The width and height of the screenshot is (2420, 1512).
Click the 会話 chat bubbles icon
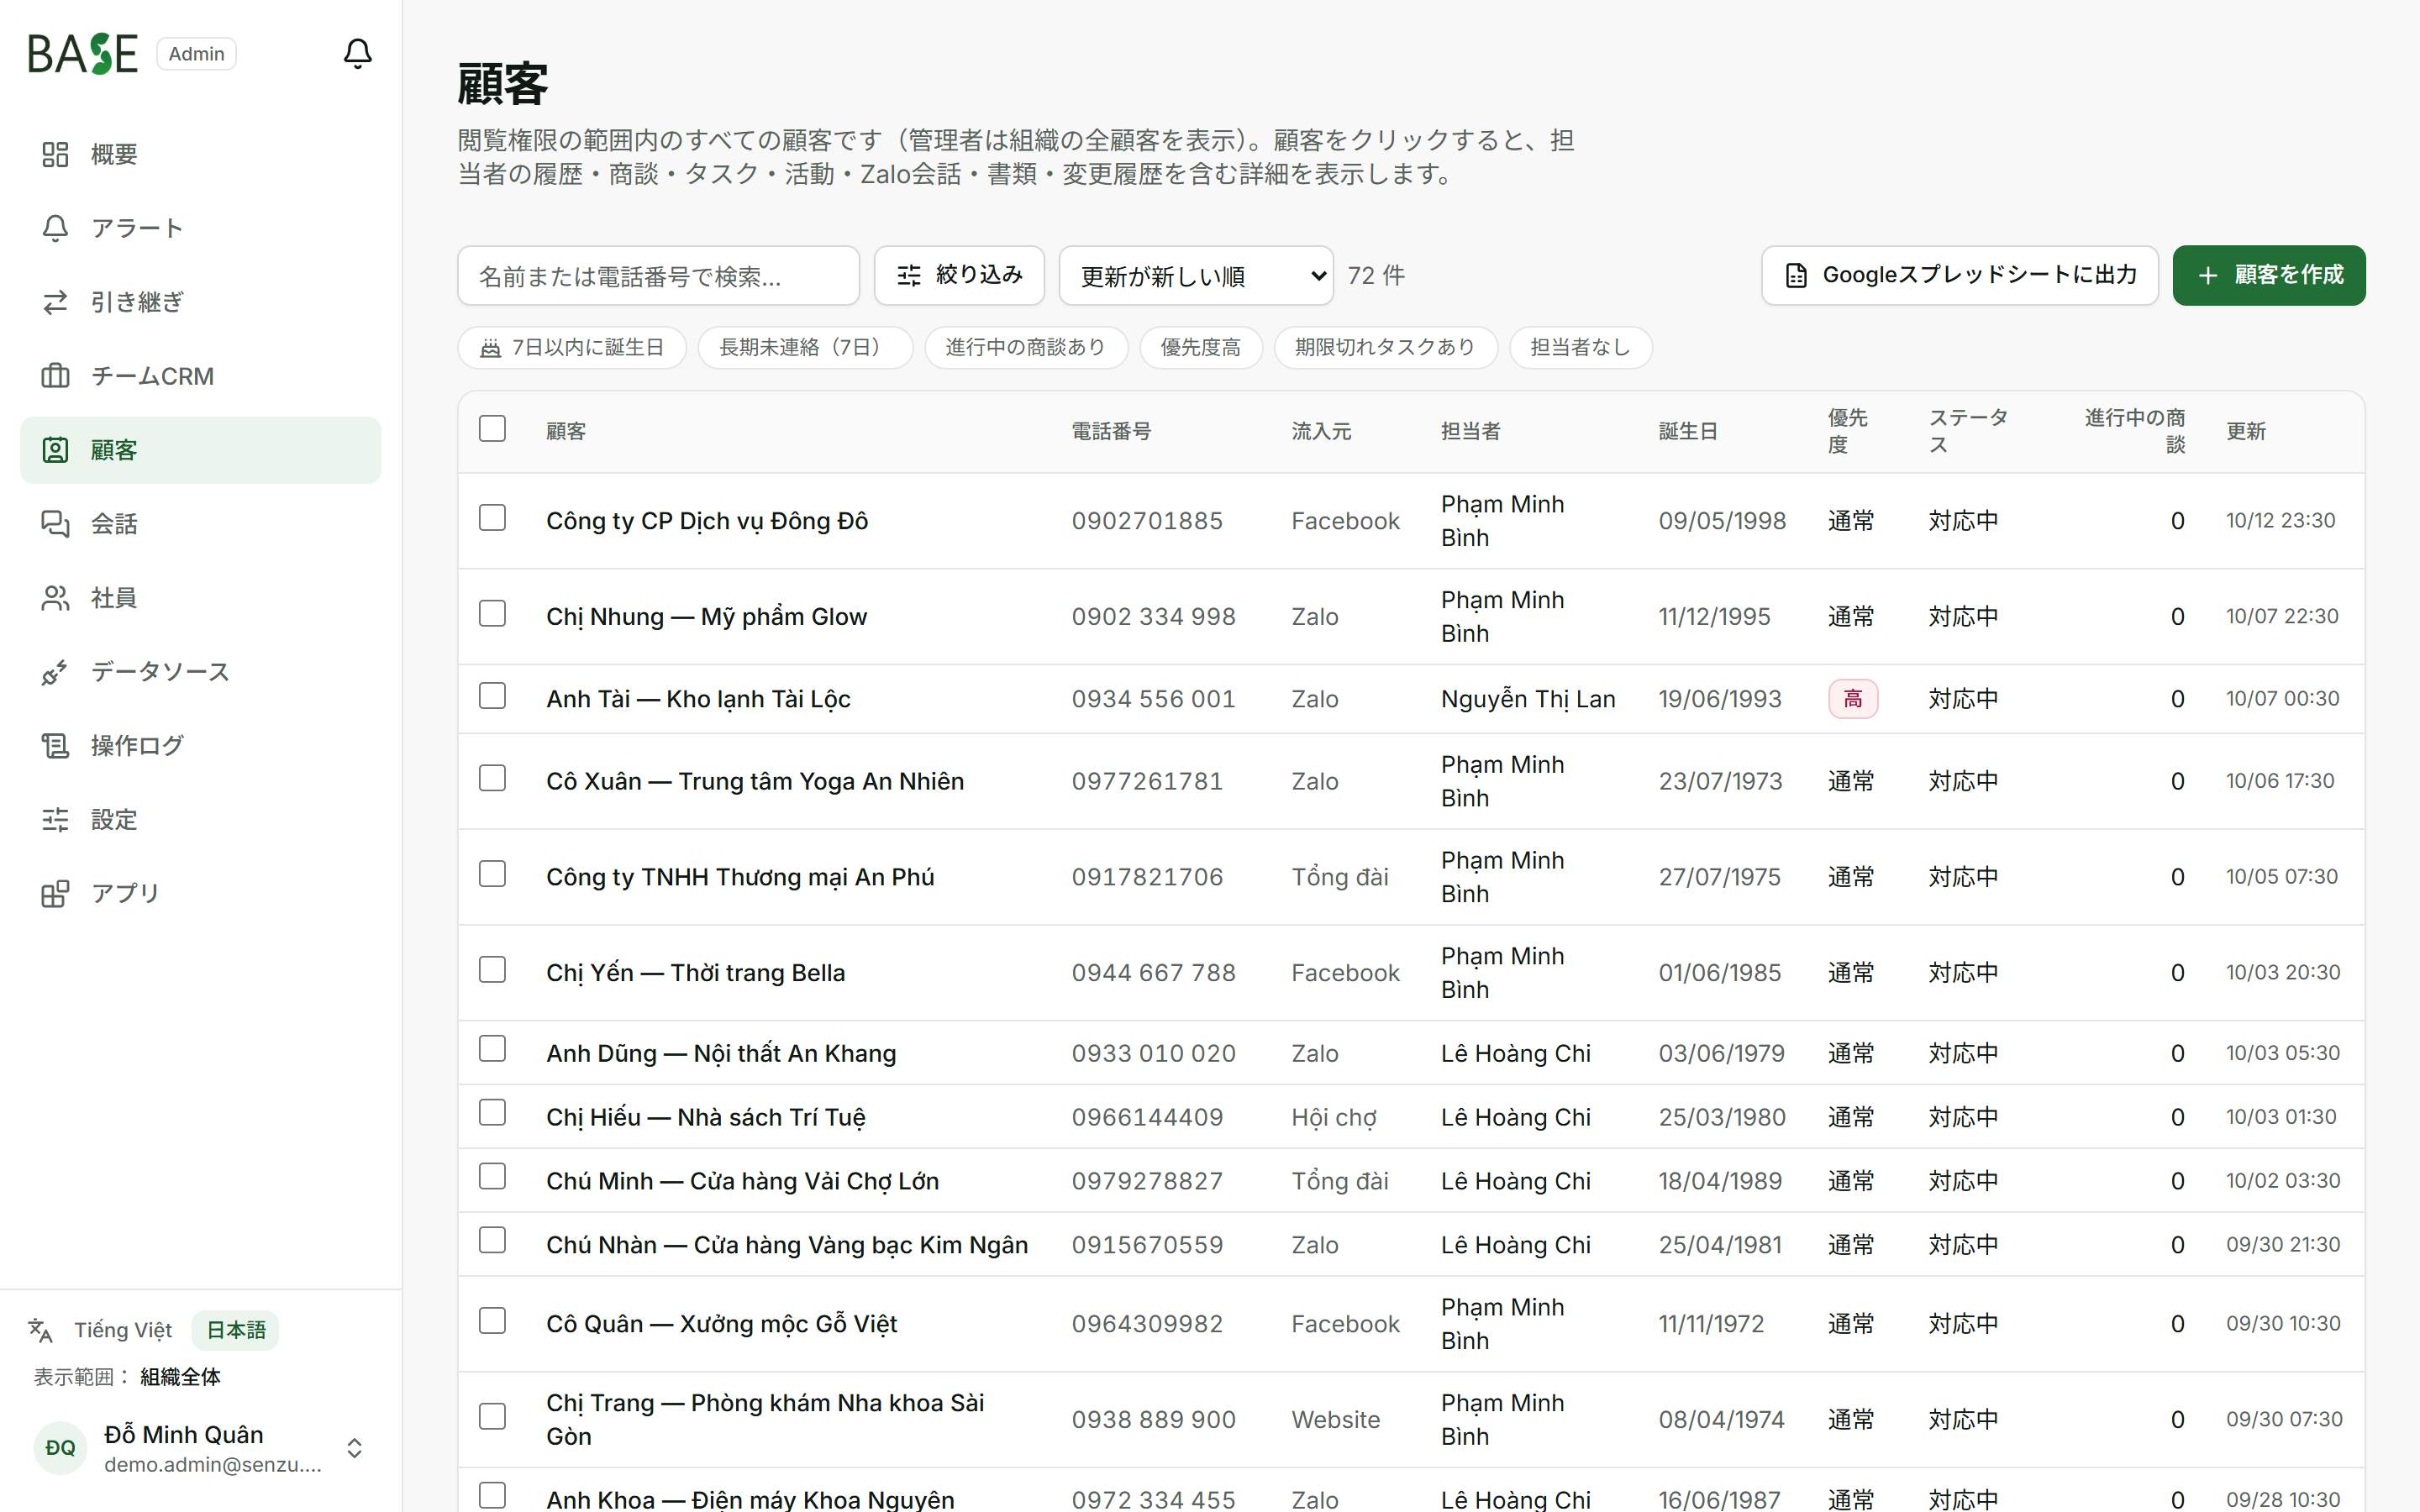click(x=55, y=524)
